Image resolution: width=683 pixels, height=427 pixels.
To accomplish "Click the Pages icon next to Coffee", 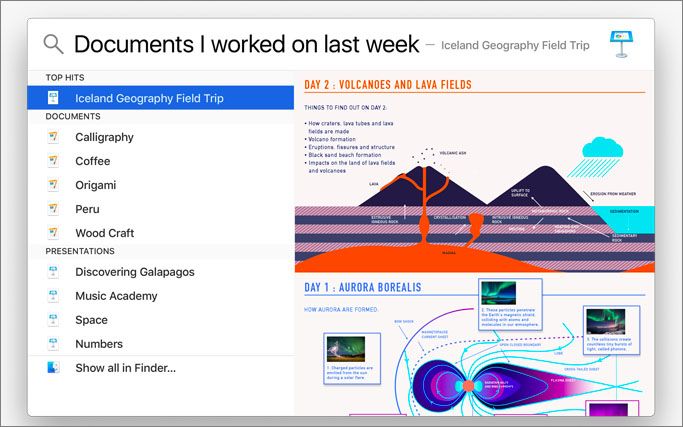I will point(53,161).
